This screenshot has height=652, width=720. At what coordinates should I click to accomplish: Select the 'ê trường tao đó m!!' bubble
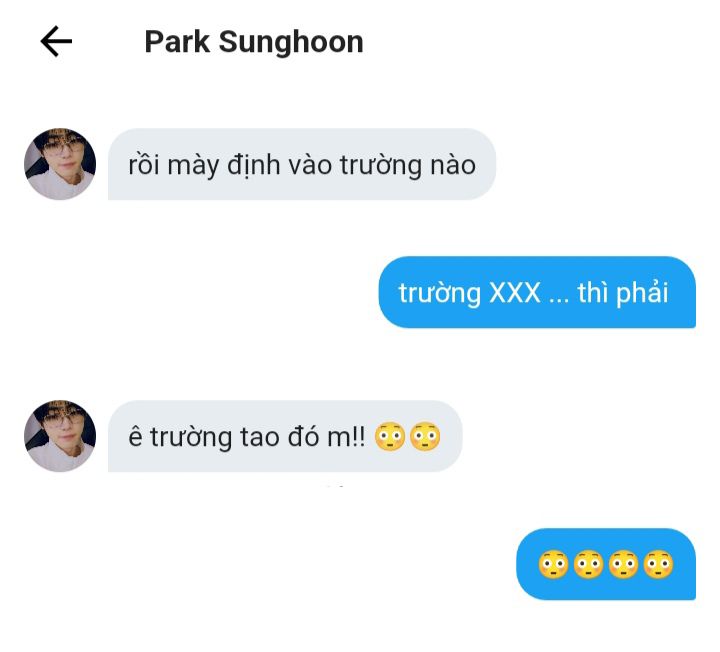pos(285,436)
